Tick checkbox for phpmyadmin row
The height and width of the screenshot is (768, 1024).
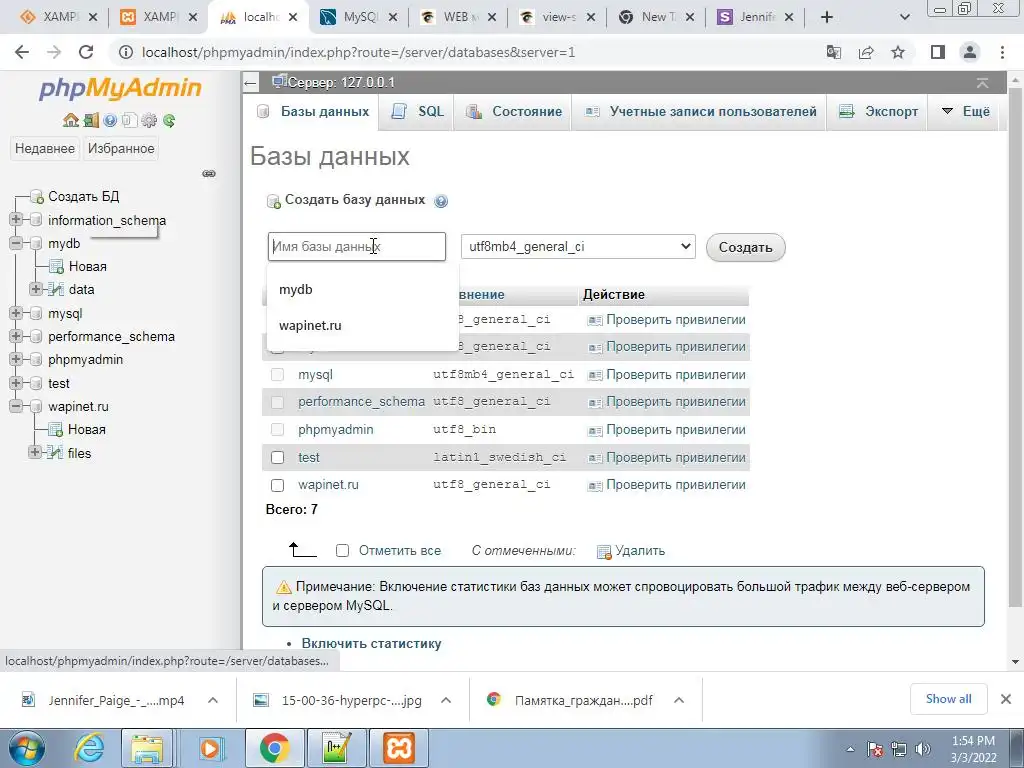tap(278, 429)
